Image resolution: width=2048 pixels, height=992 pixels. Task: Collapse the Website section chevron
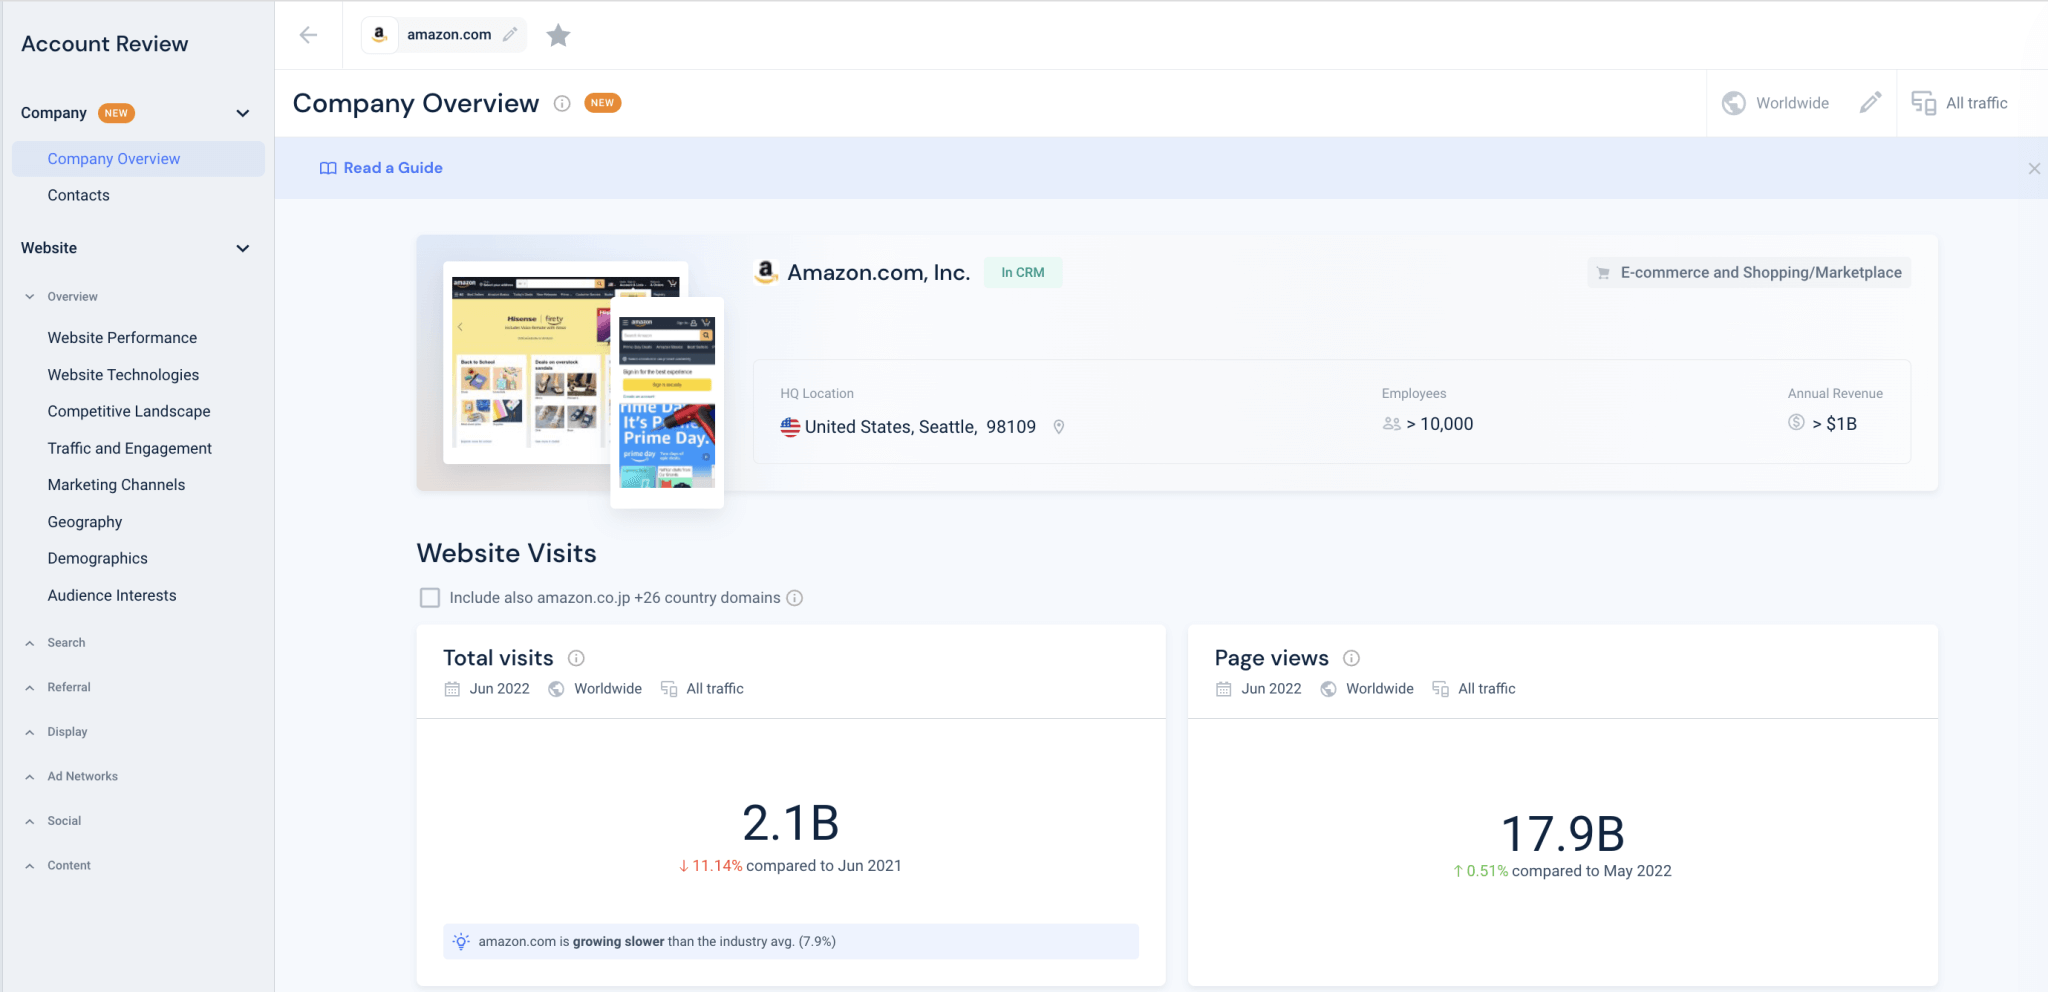pyautogui.click(x=243, y=248)
